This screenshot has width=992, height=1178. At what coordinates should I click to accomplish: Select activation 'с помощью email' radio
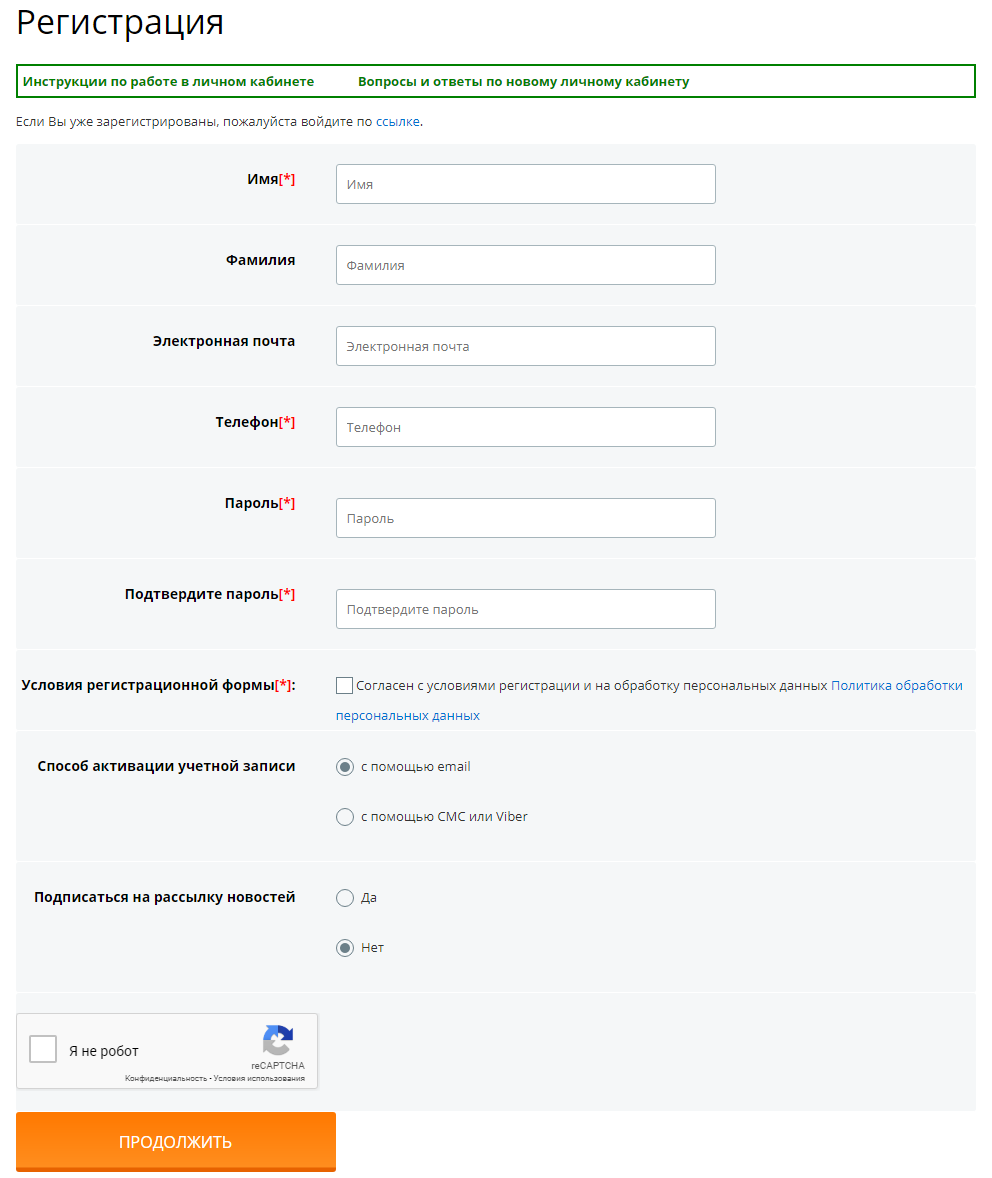[345, 767]
